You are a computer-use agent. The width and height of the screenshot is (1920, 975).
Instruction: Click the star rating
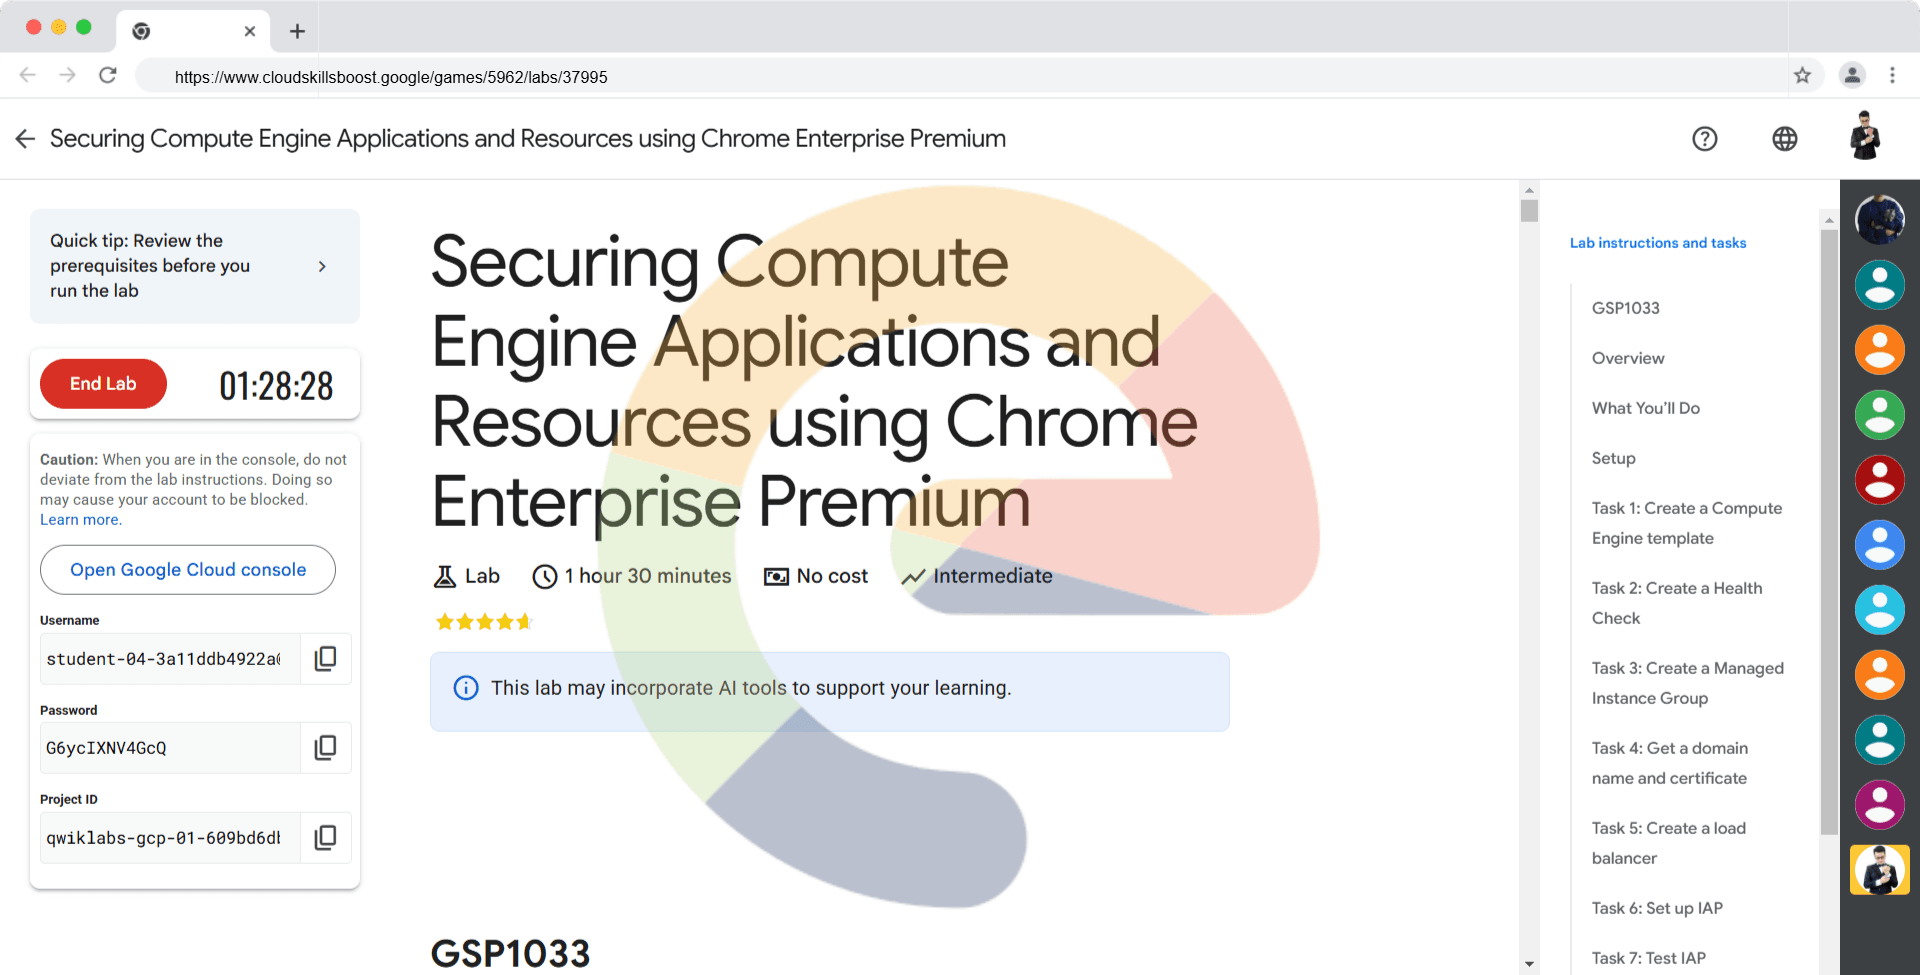click(484, 622)
